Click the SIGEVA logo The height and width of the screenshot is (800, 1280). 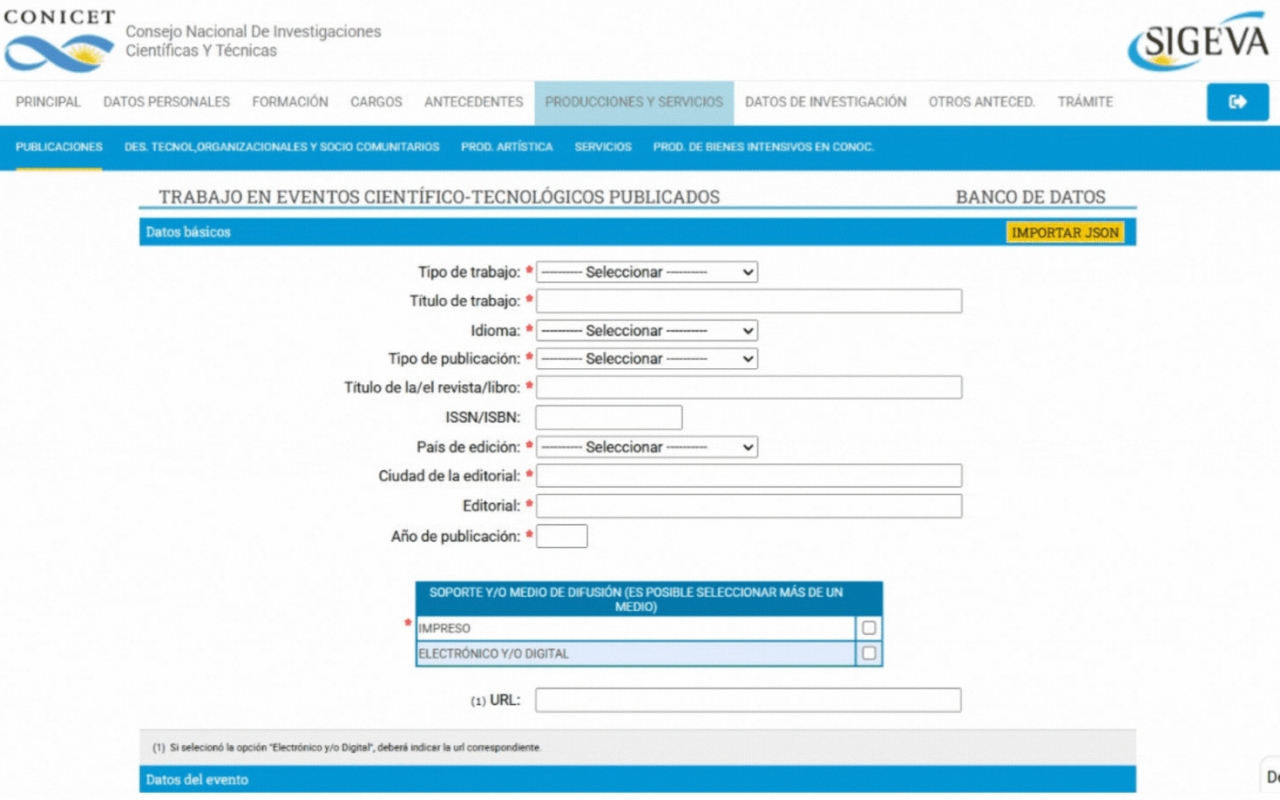click(1197, 42)
